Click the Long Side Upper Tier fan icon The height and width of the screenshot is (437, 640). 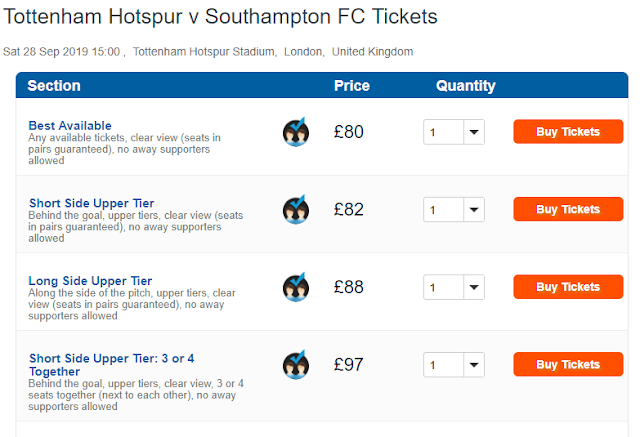coord(295,287)
